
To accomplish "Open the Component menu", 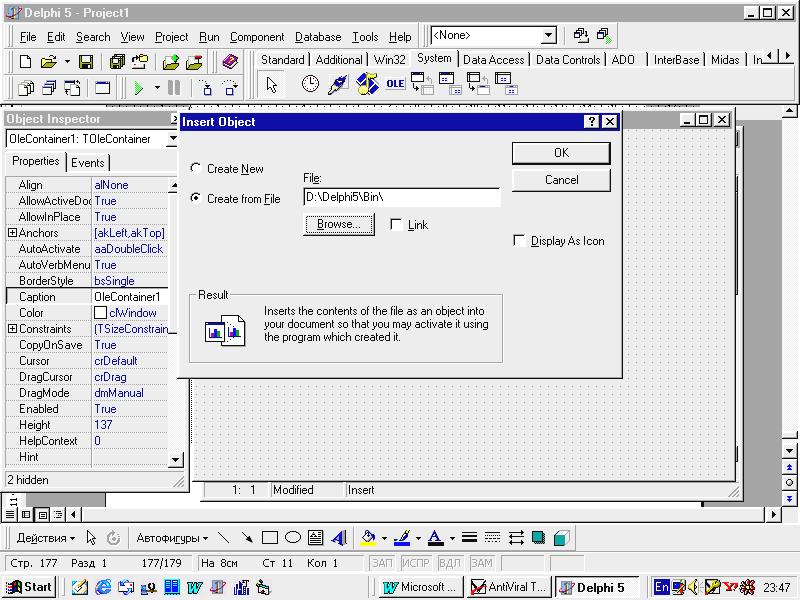I will coord(257,37).
